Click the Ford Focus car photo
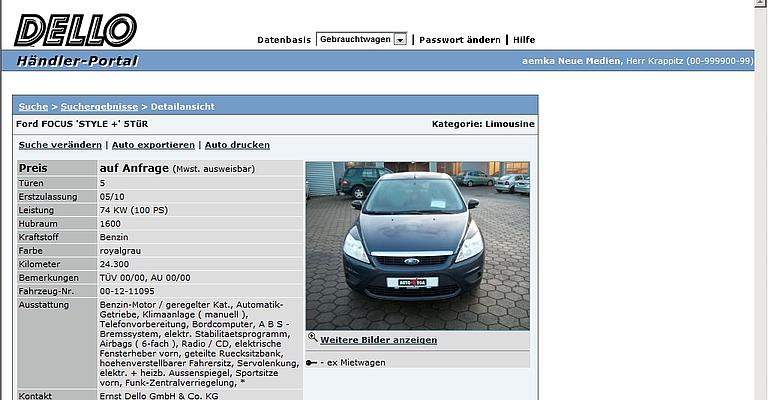Viewport: 768px width, 400px height. 417,245
